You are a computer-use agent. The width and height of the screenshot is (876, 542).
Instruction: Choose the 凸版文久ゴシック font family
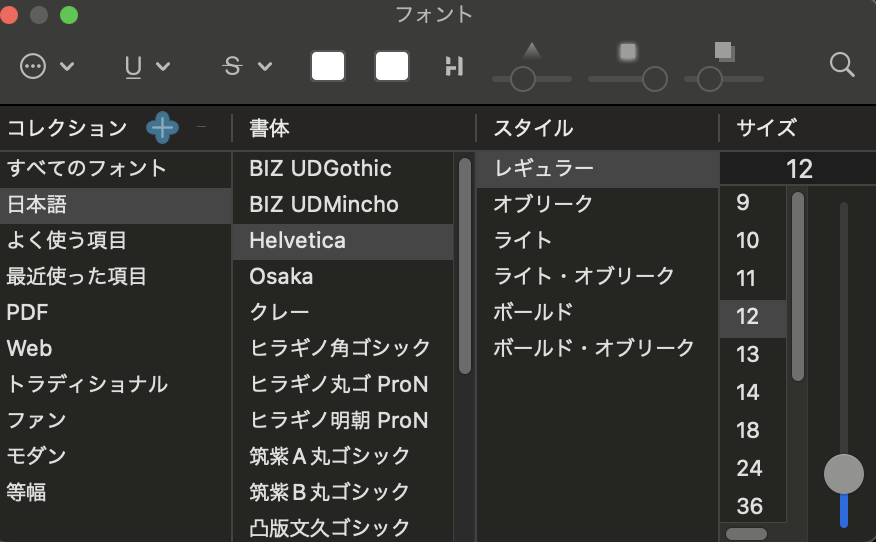click(x=342, y=527)
